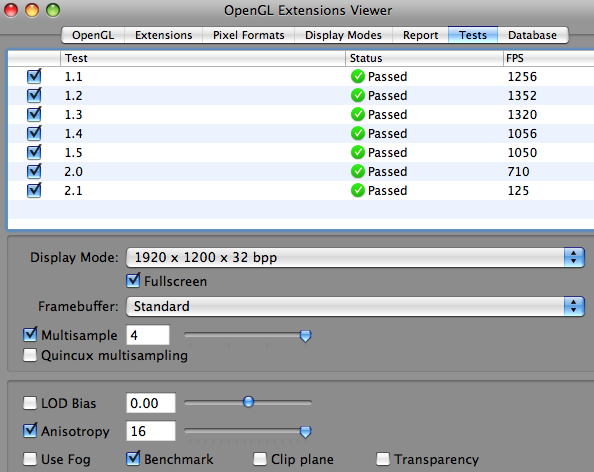Switch to the Extensions tab

tap(164, 35)
